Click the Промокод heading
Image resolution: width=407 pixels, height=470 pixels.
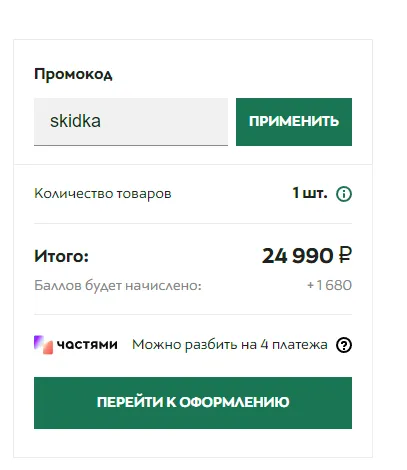coord(73,74)
